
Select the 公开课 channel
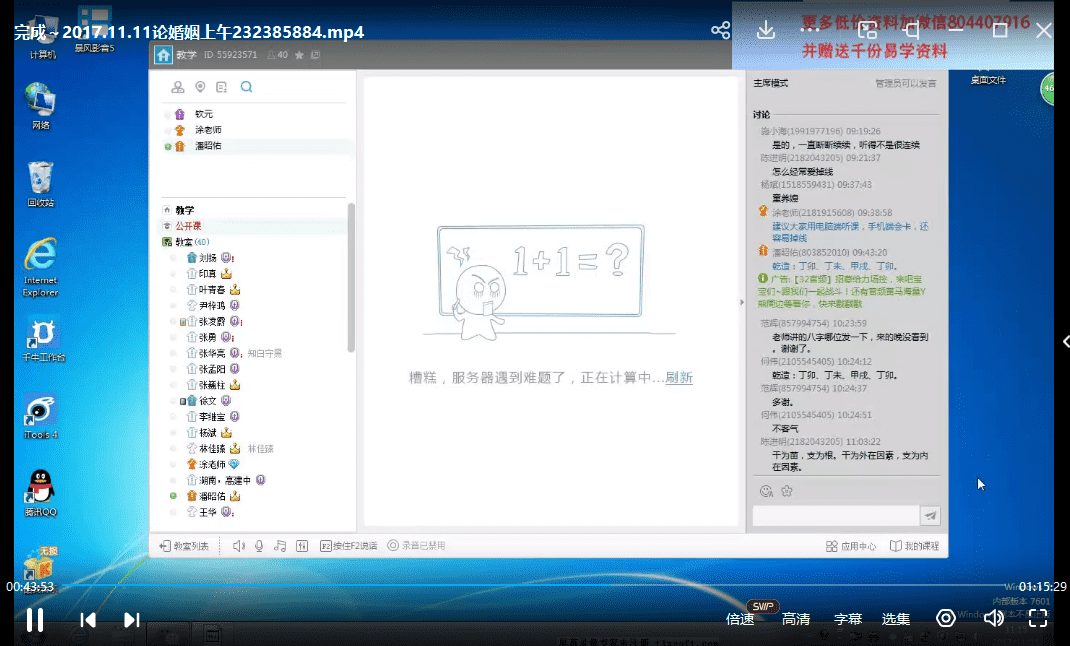[188, 227]
